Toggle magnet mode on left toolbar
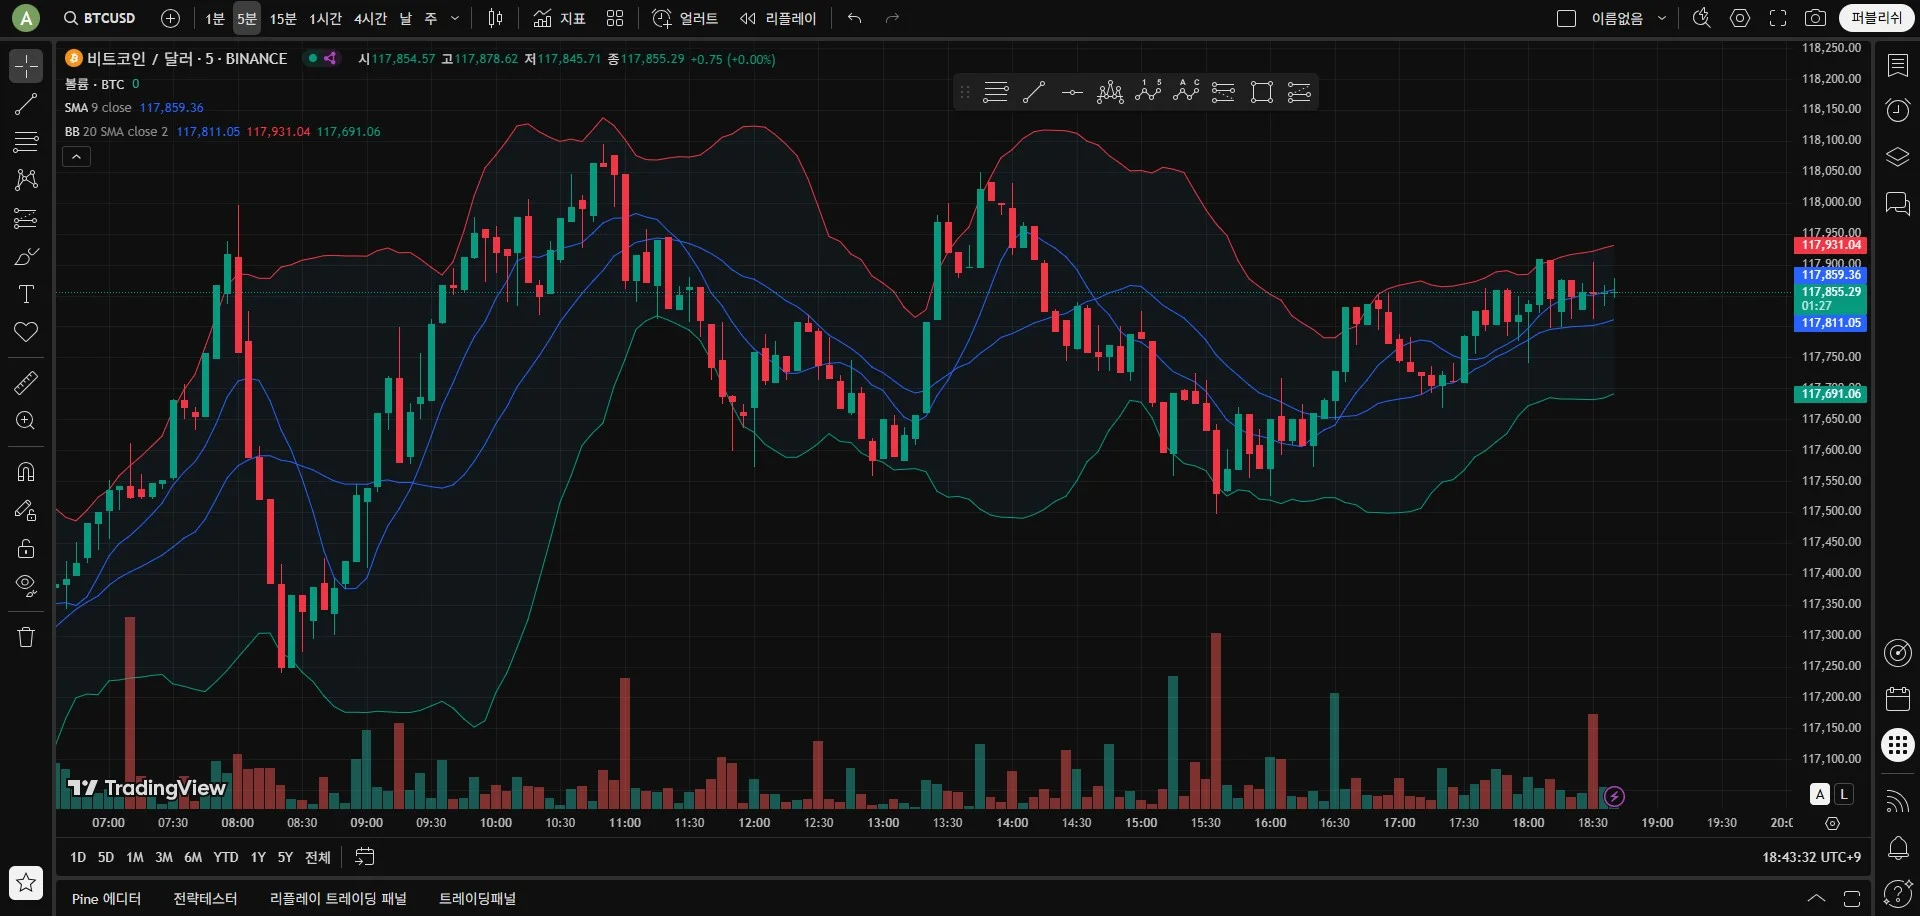Image resolution: width=1920 pixels, height=916 pixels. tap(26, 472)
